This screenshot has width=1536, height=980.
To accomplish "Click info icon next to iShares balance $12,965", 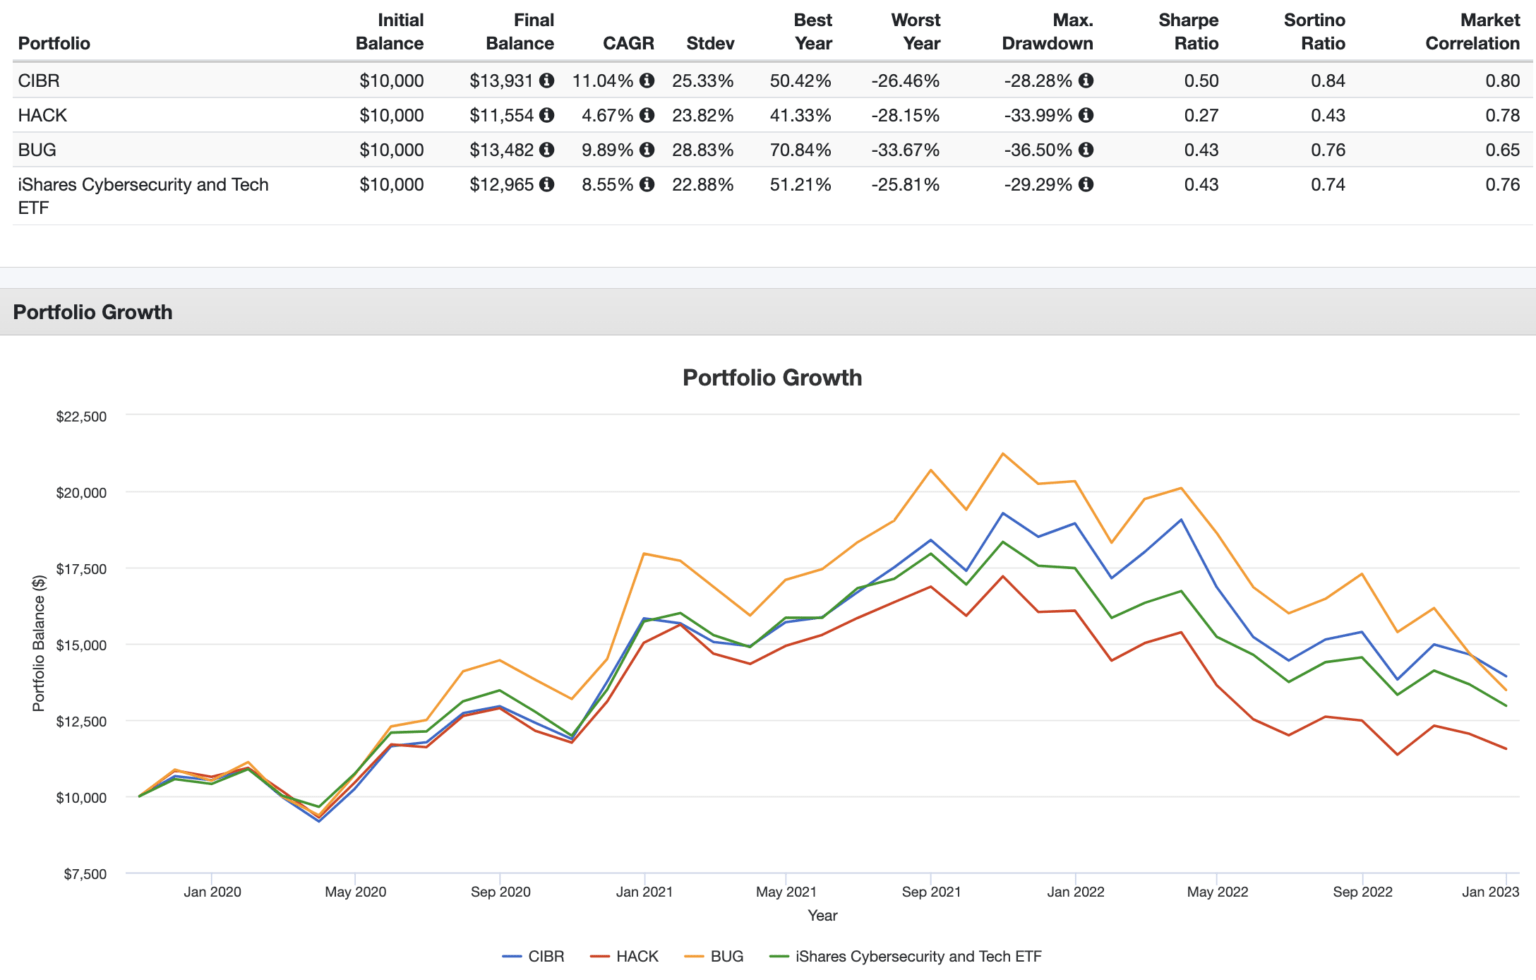I will [546, 185].
